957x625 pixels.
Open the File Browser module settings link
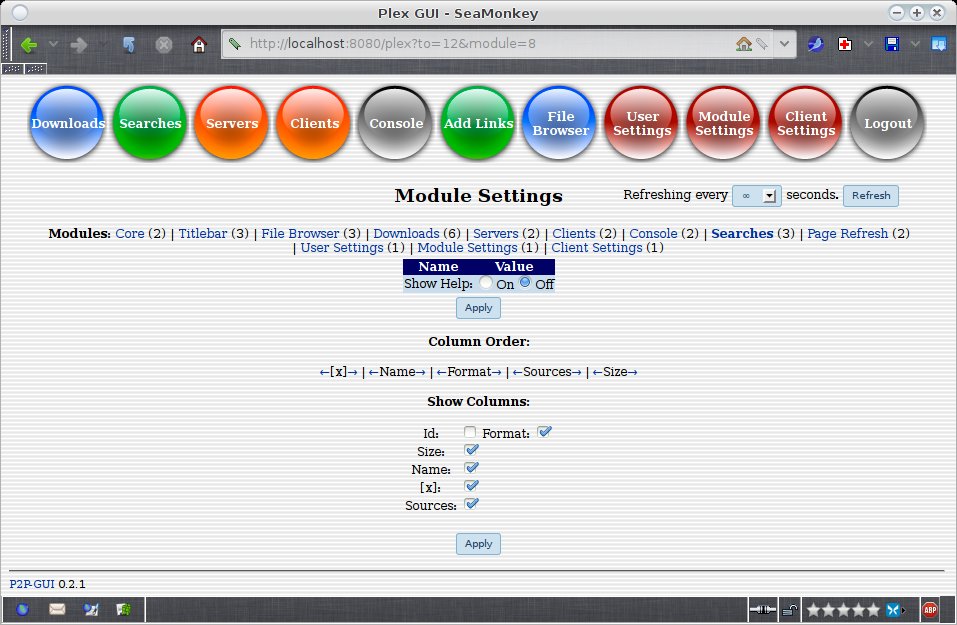300,234
